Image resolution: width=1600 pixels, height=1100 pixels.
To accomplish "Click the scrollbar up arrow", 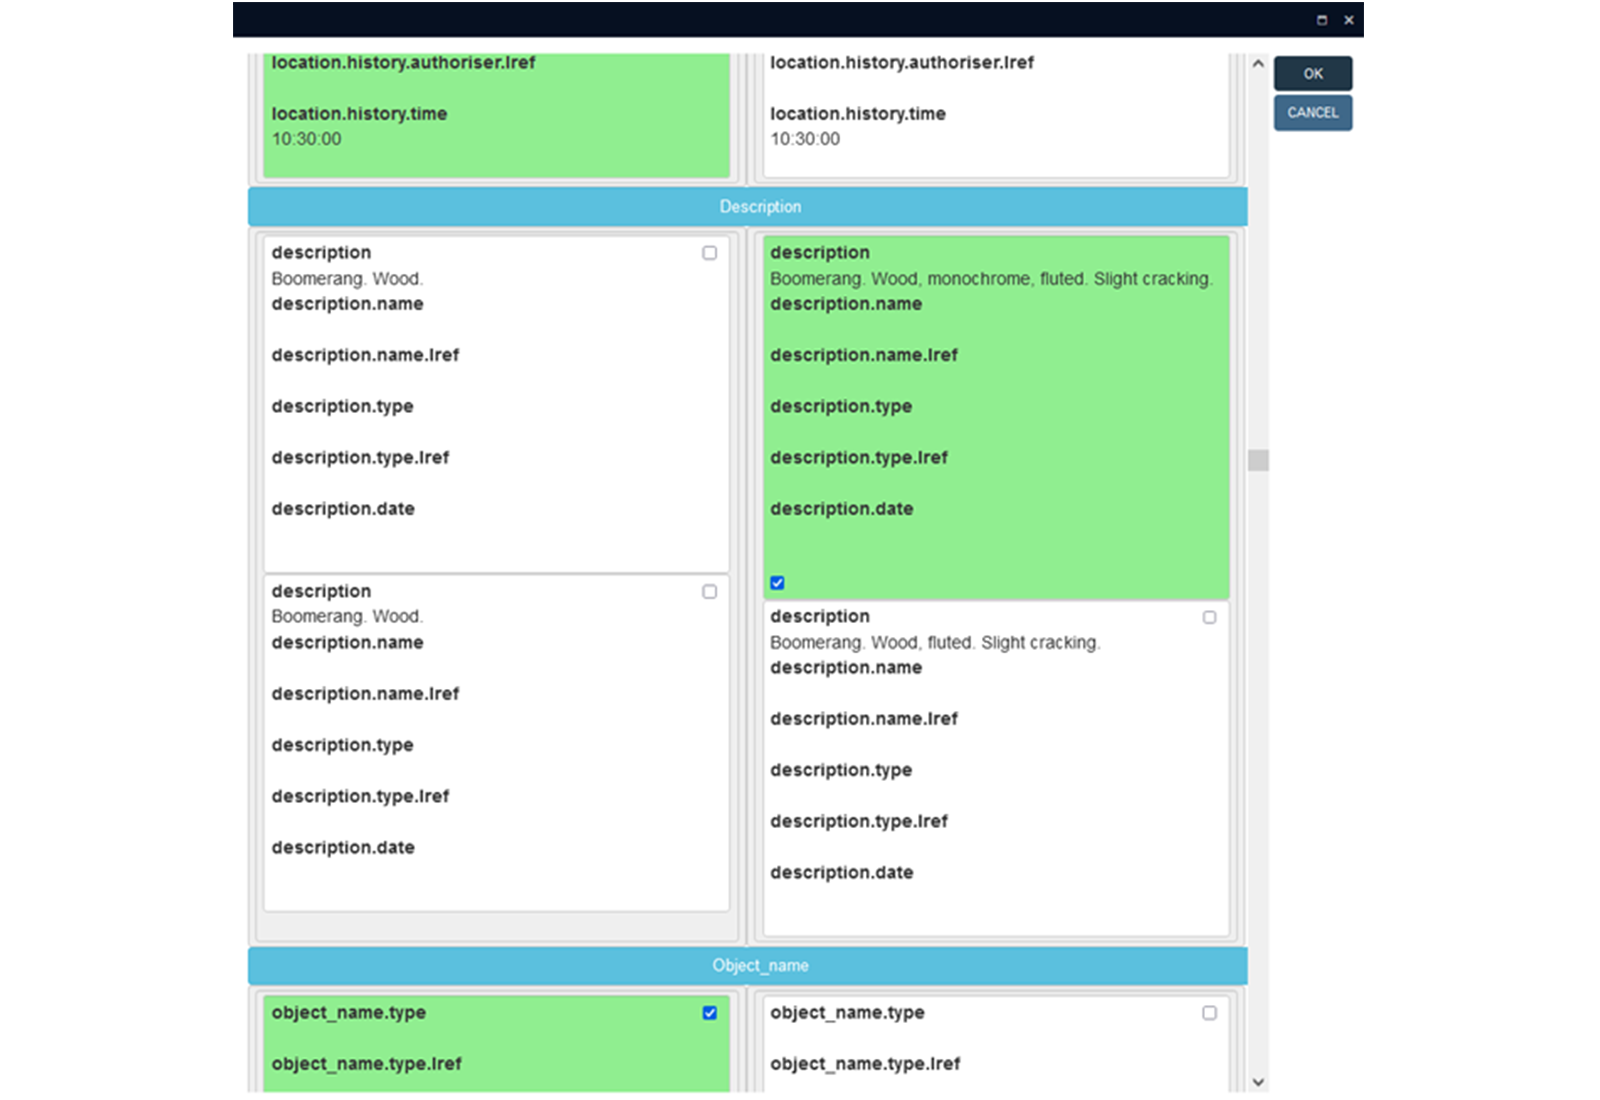I will click(1258, 64).
